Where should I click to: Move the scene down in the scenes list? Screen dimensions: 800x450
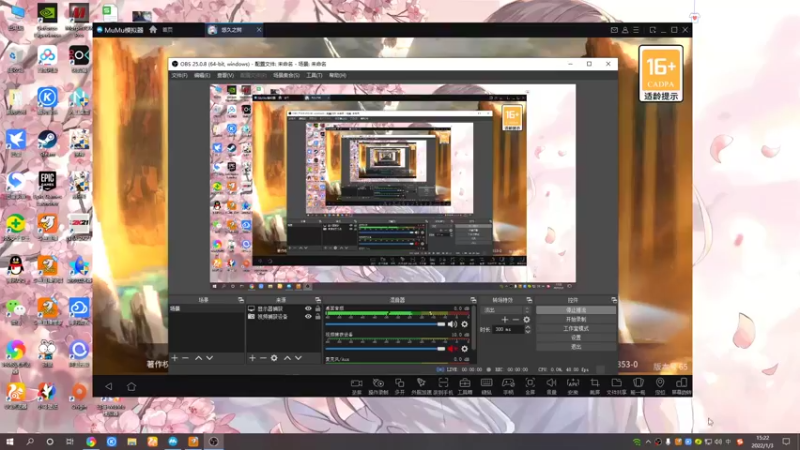[209, 358]
